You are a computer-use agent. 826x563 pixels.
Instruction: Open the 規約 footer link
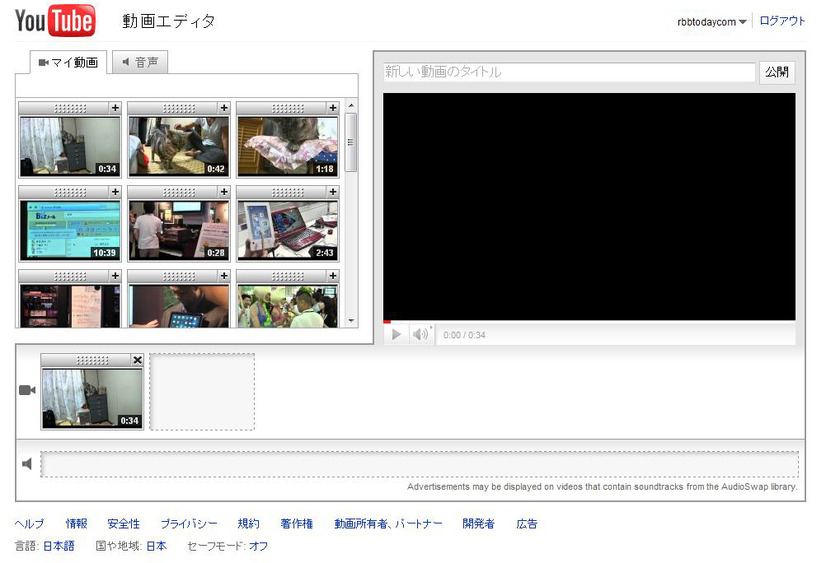point(248,524)
